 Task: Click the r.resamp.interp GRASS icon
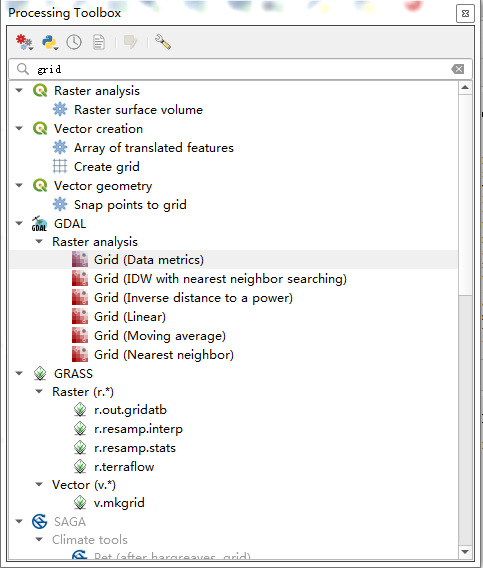(80, 429)
